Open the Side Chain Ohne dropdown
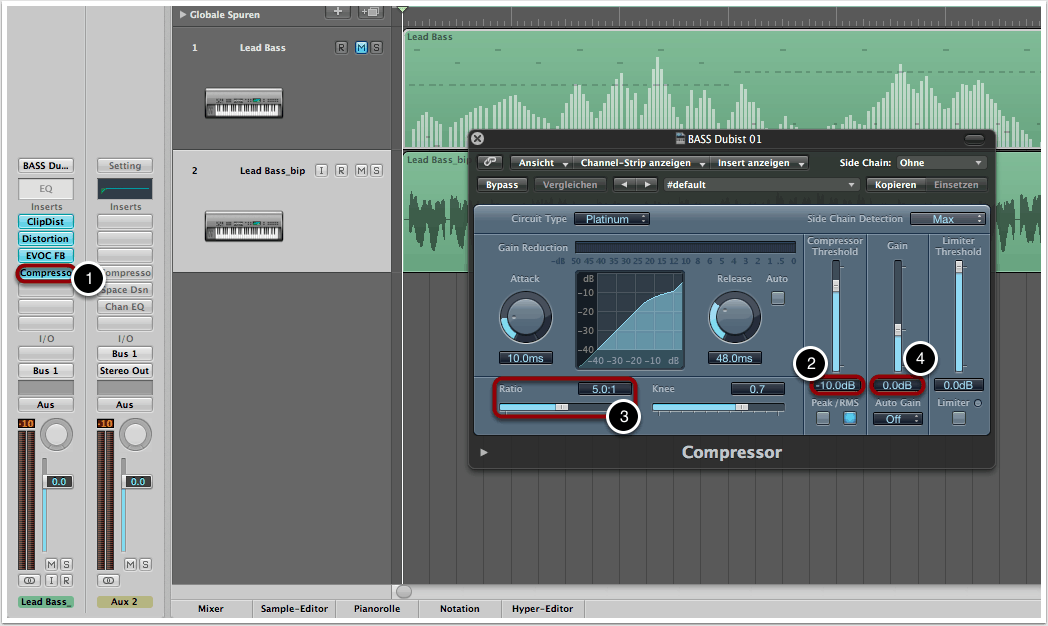This screenshot has width=1048, height=626. [939, 163]
